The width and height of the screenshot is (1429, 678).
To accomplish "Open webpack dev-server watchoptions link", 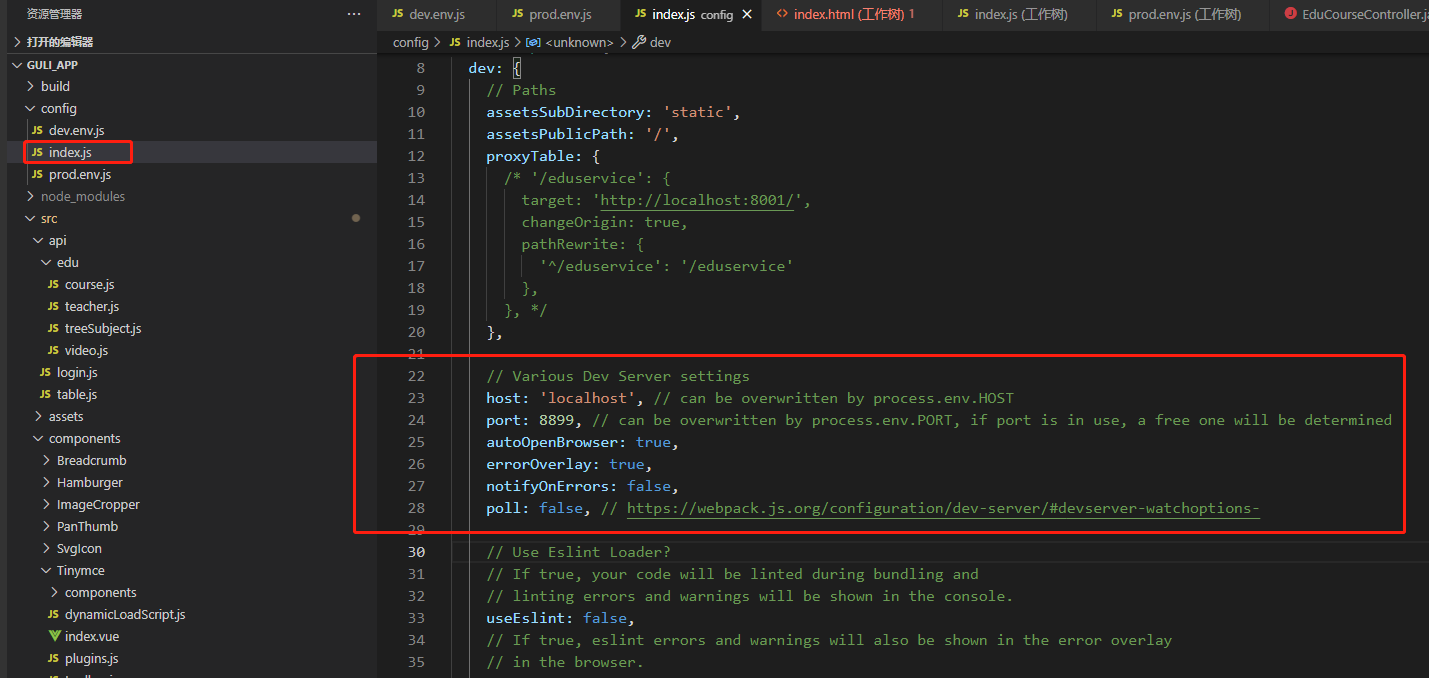I will 943,508.
